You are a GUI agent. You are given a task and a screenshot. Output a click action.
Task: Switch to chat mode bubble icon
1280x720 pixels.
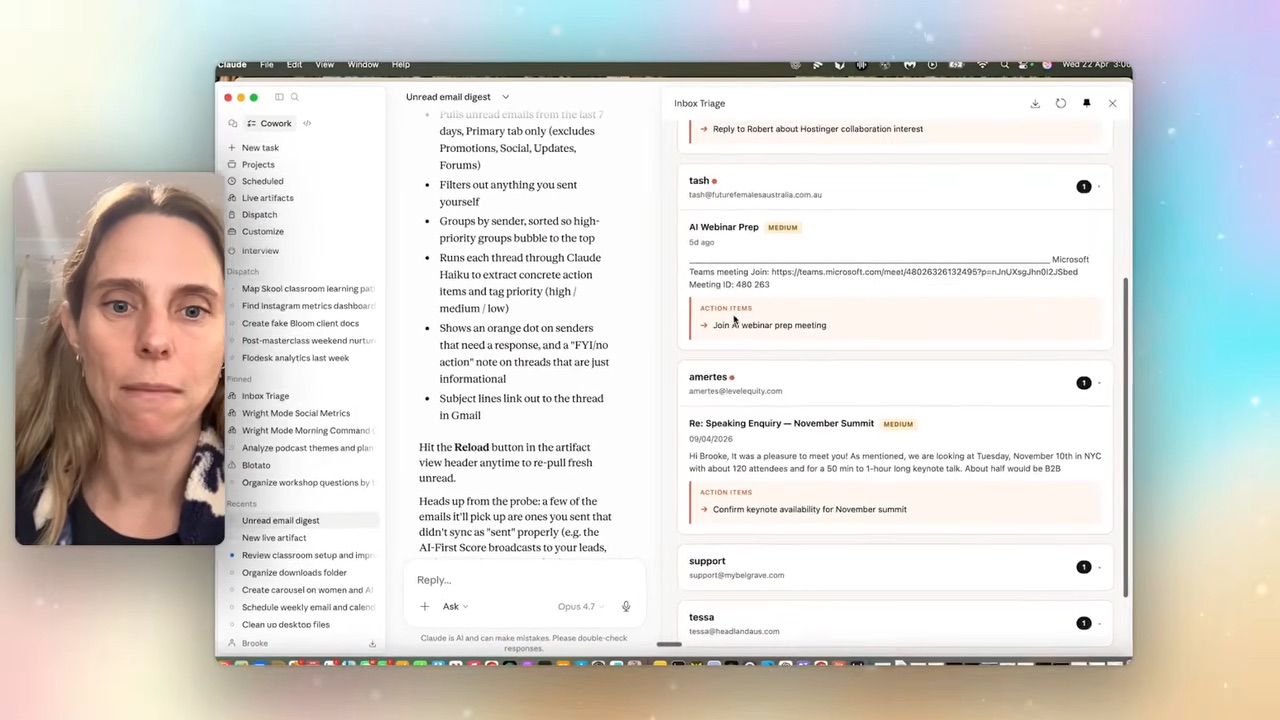[232, 124]
